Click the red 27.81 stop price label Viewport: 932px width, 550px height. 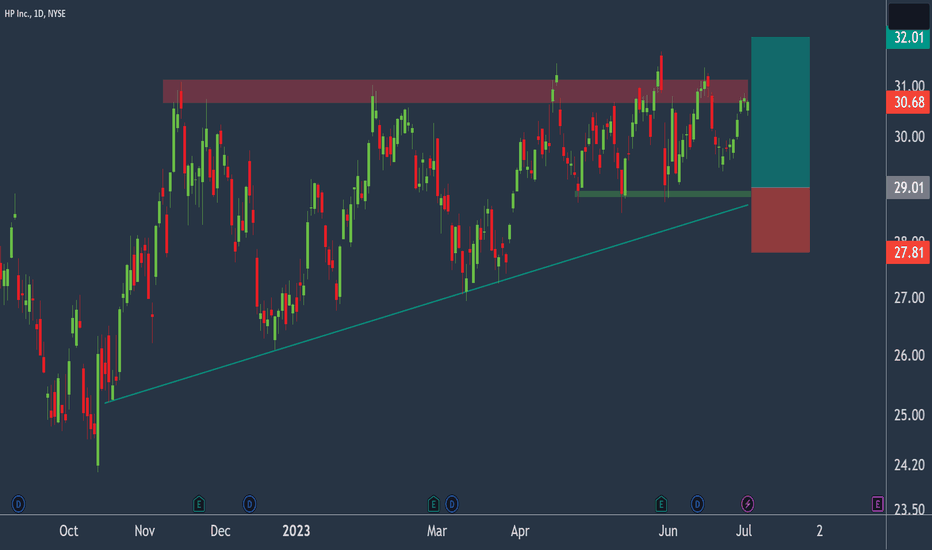[908, 253]
